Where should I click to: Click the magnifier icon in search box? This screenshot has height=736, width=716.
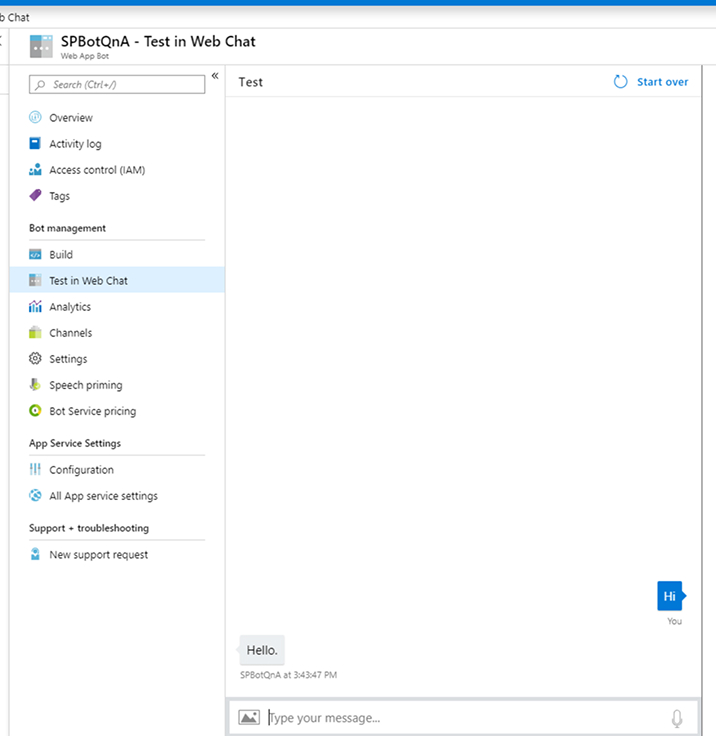click(40, 84)
